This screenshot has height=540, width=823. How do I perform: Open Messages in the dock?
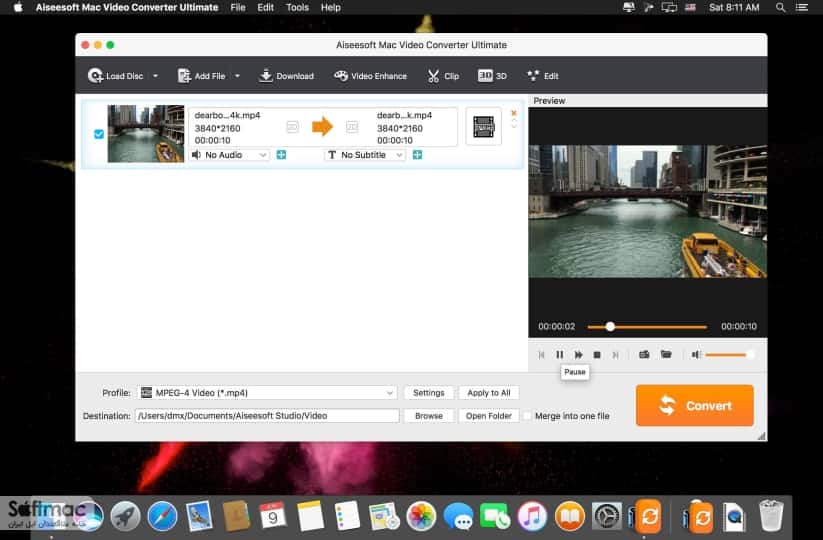458,516
